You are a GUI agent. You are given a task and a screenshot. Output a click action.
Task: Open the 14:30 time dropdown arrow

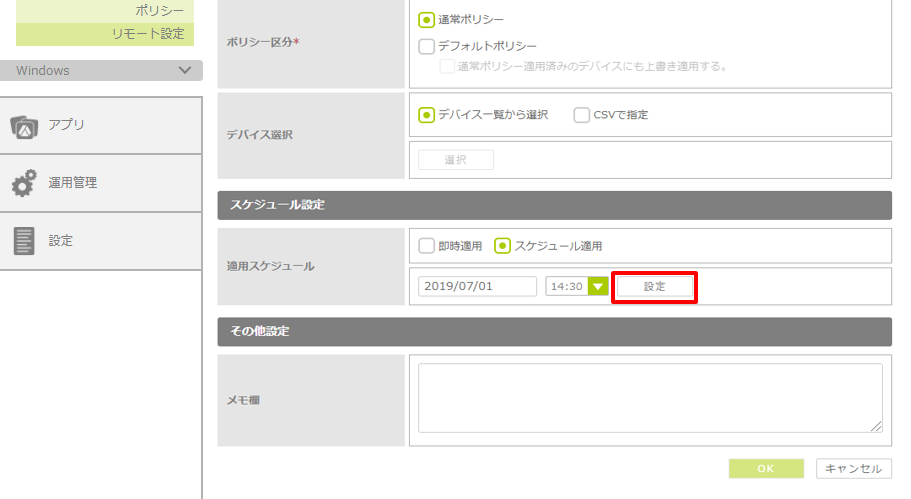tap(598, 287)
